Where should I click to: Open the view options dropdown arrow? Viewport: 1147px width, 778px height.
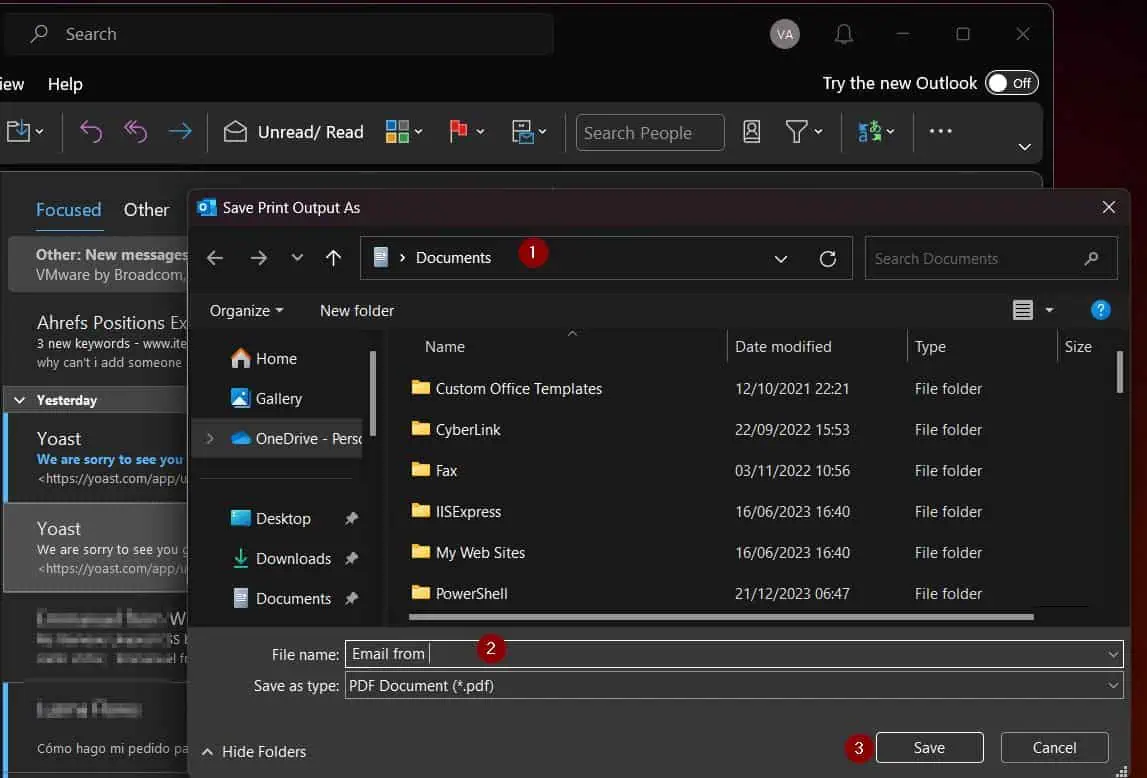(x=1049, y=310)
